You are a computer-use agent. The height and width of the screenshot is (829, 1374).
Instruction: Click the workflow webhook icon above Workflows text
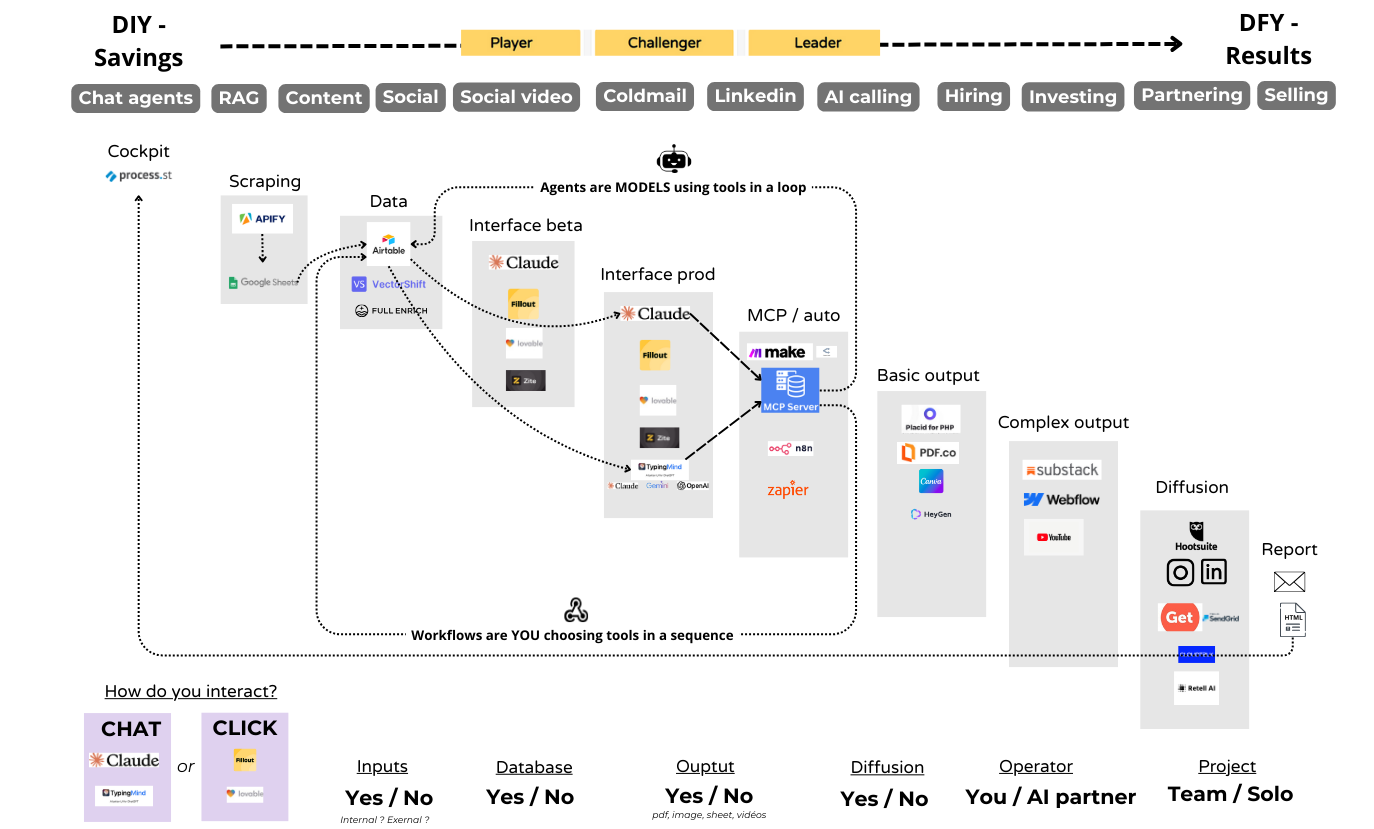575,610
